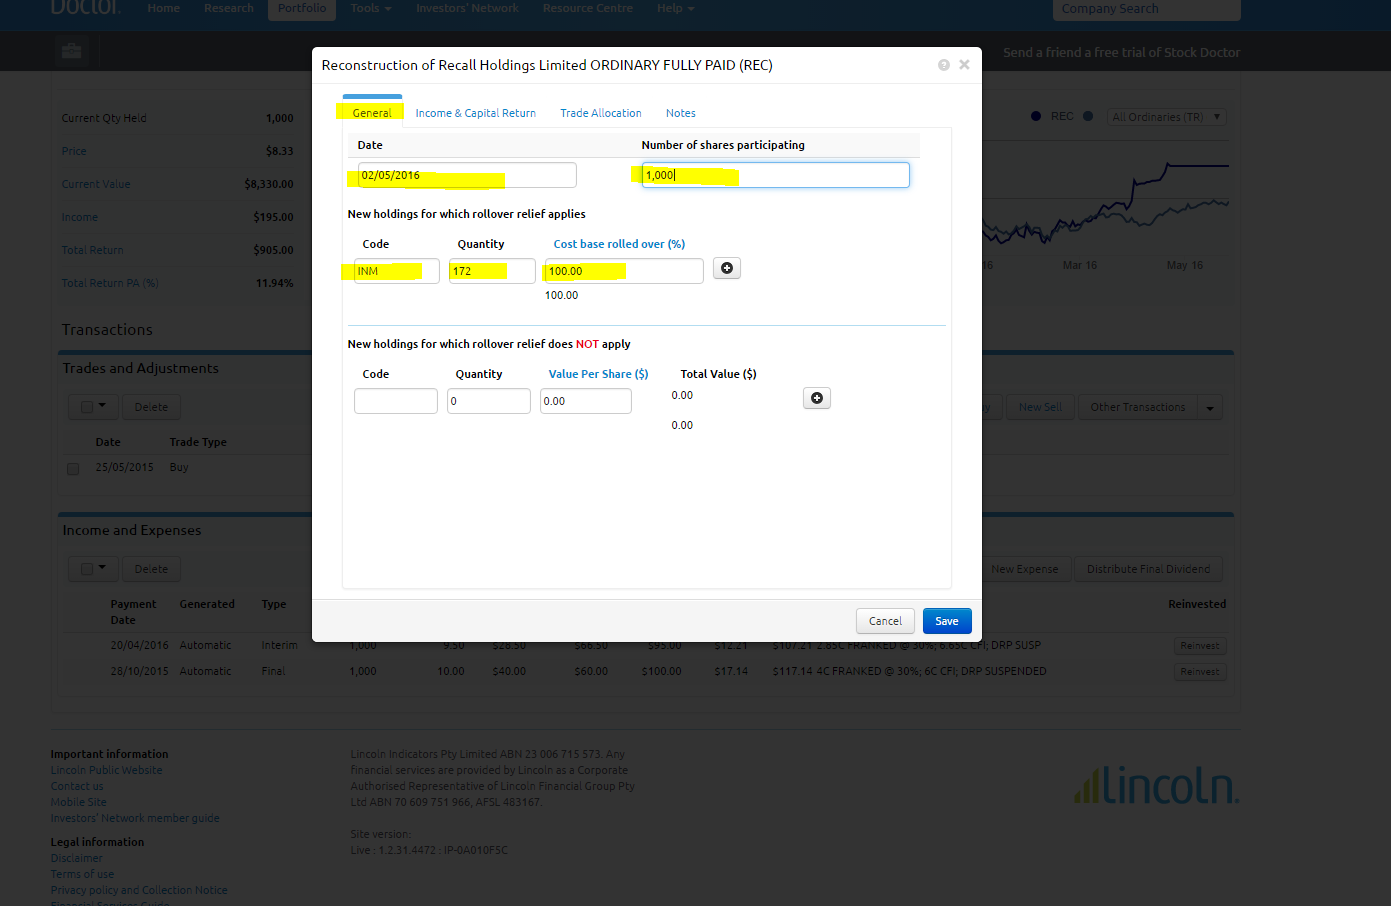Image resolution: width=1391 pixels, height=906 pixels.
Task: Click the REC chart legend dot
Action: coord(1036,116)
